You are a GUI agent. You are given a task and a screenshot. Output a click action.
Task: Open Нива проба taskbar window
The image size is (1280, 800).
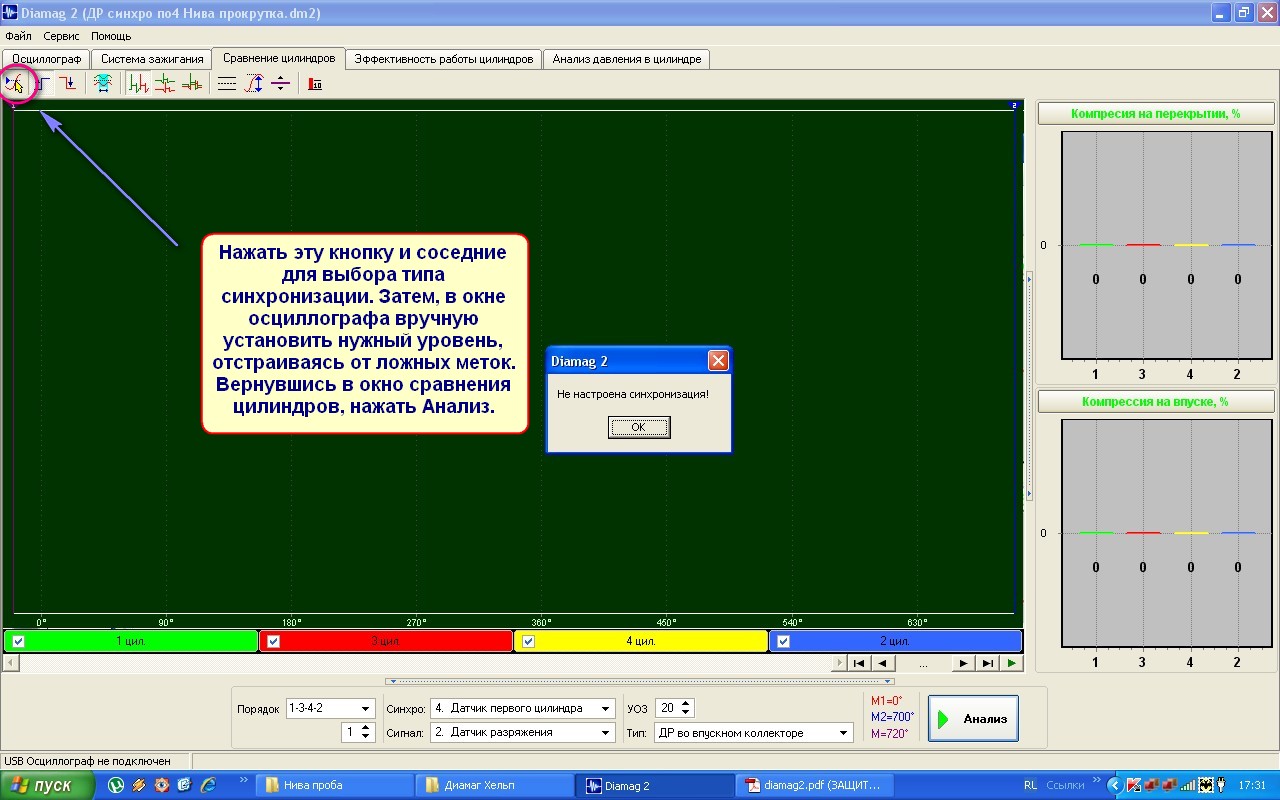(335, 786)
